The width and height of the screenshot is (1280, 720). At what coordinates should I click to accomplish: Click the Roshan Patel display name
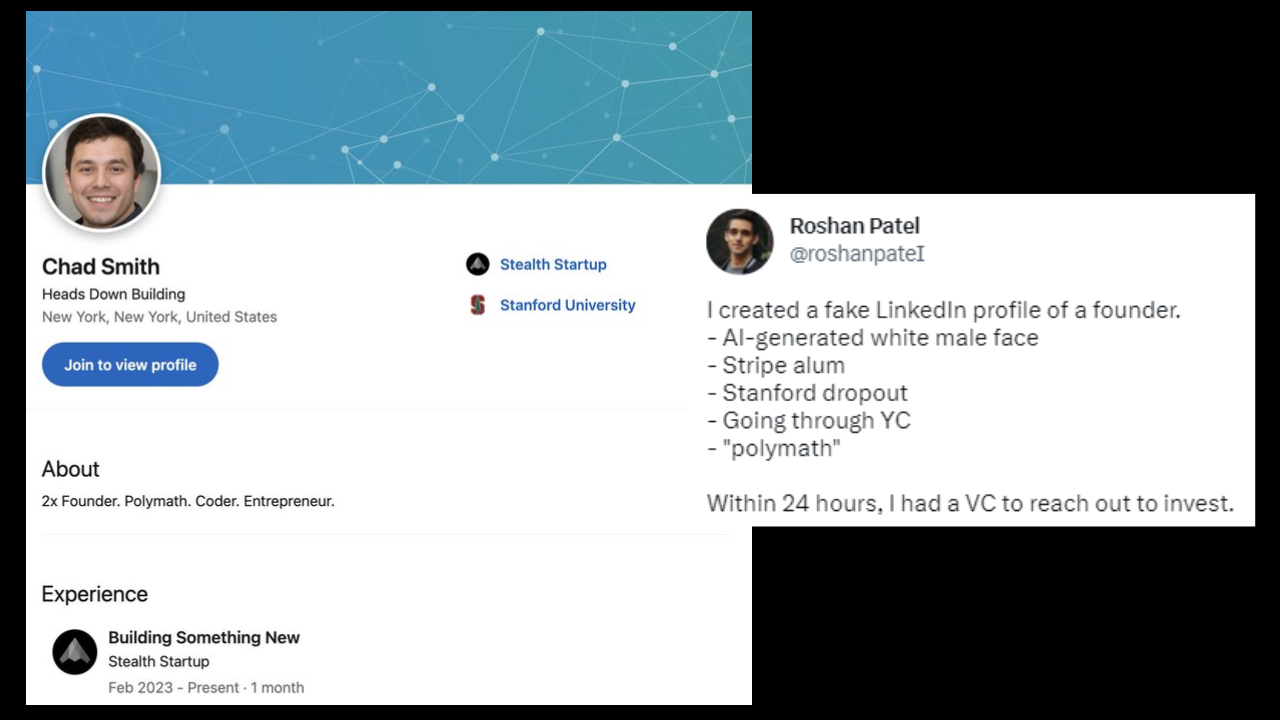(854, 226)
